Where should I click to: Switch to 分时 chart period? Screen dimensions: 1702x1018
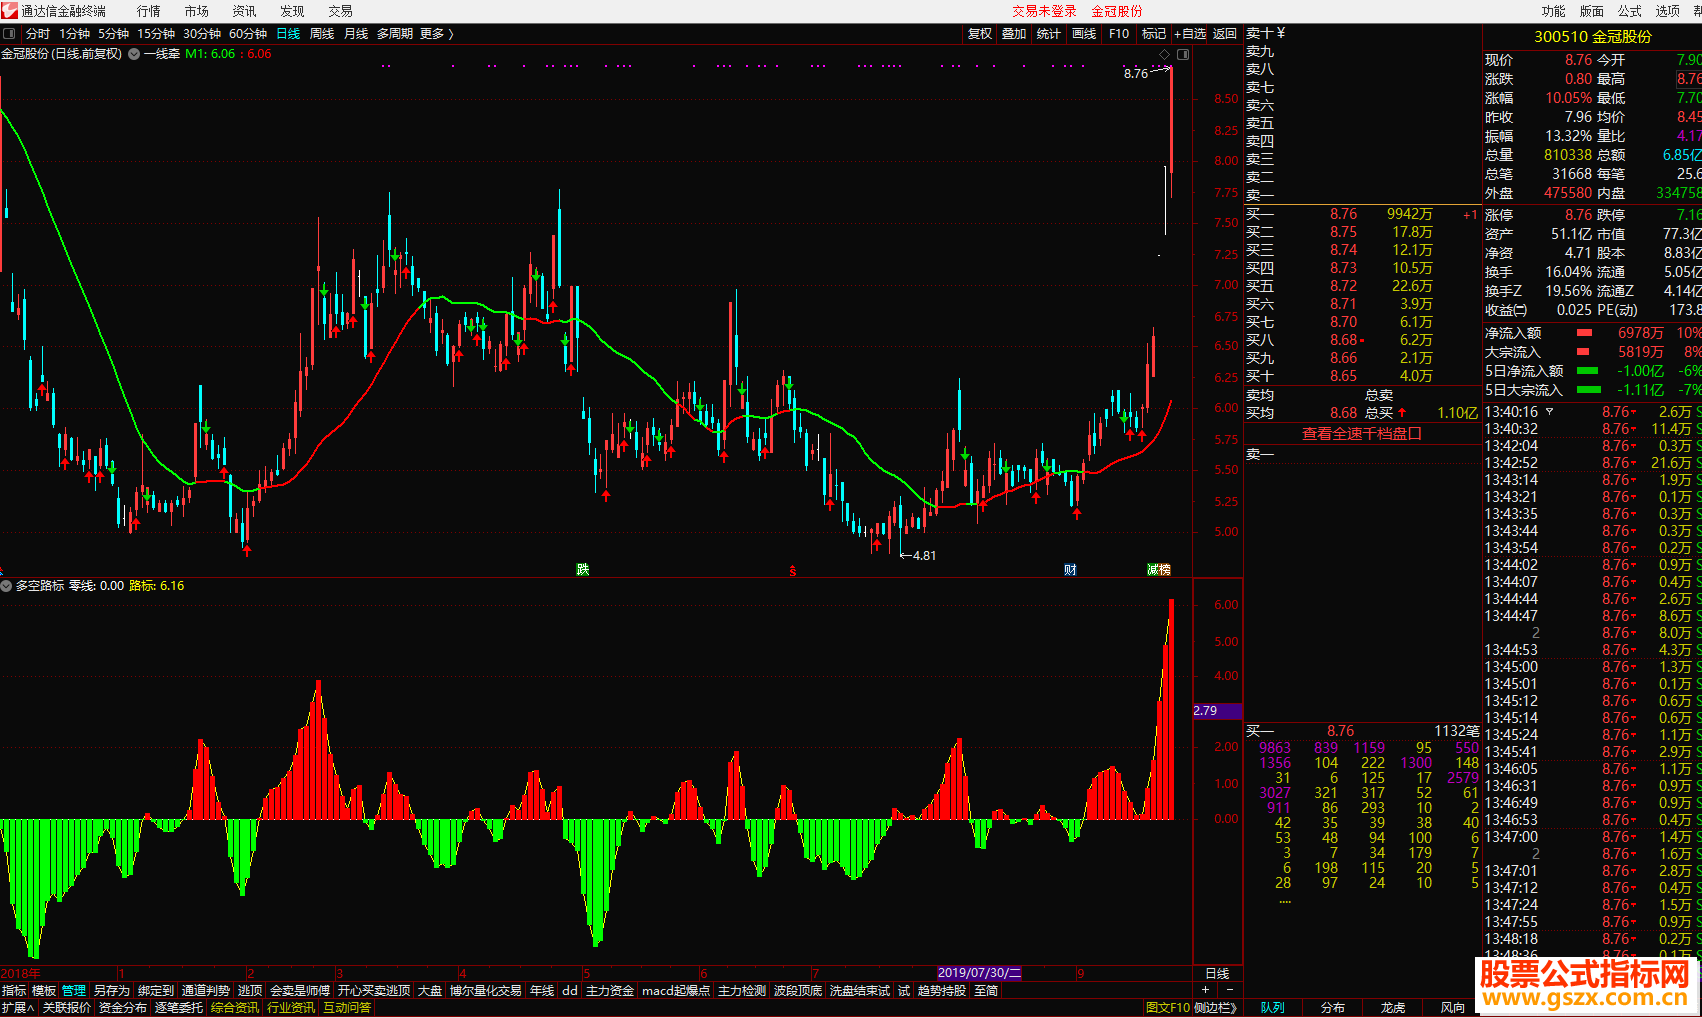38,34
